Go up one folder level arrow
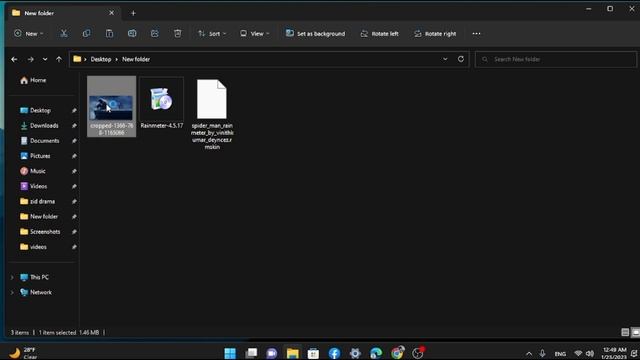The height and width of the screenshot is (360, 640). tap(59, 59)
